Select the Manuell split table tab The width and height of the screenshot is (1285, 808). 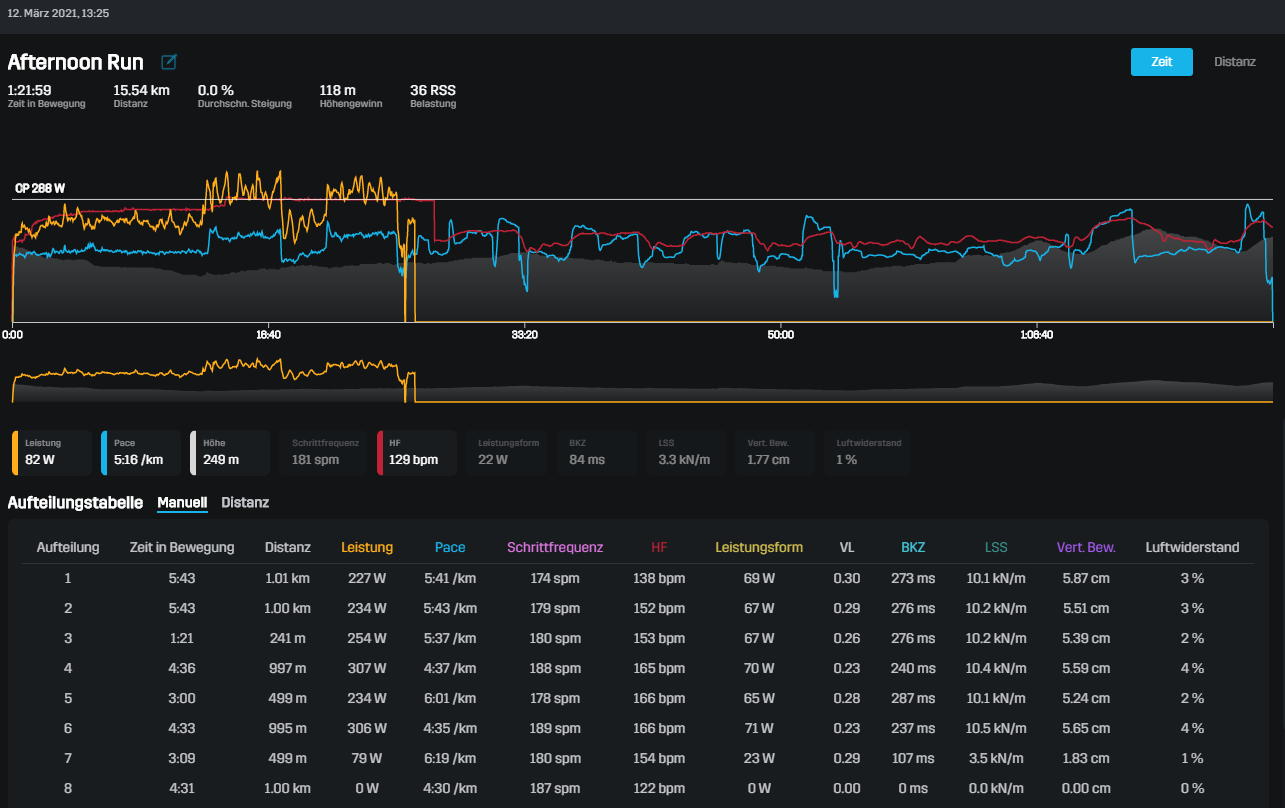(x=182, y=503)
